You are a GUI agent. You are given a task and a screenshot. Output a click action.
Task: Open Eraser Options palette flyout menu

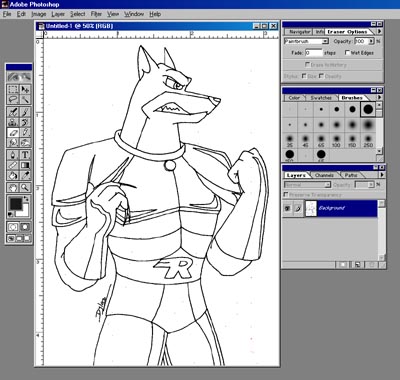(x=379, y=31)
